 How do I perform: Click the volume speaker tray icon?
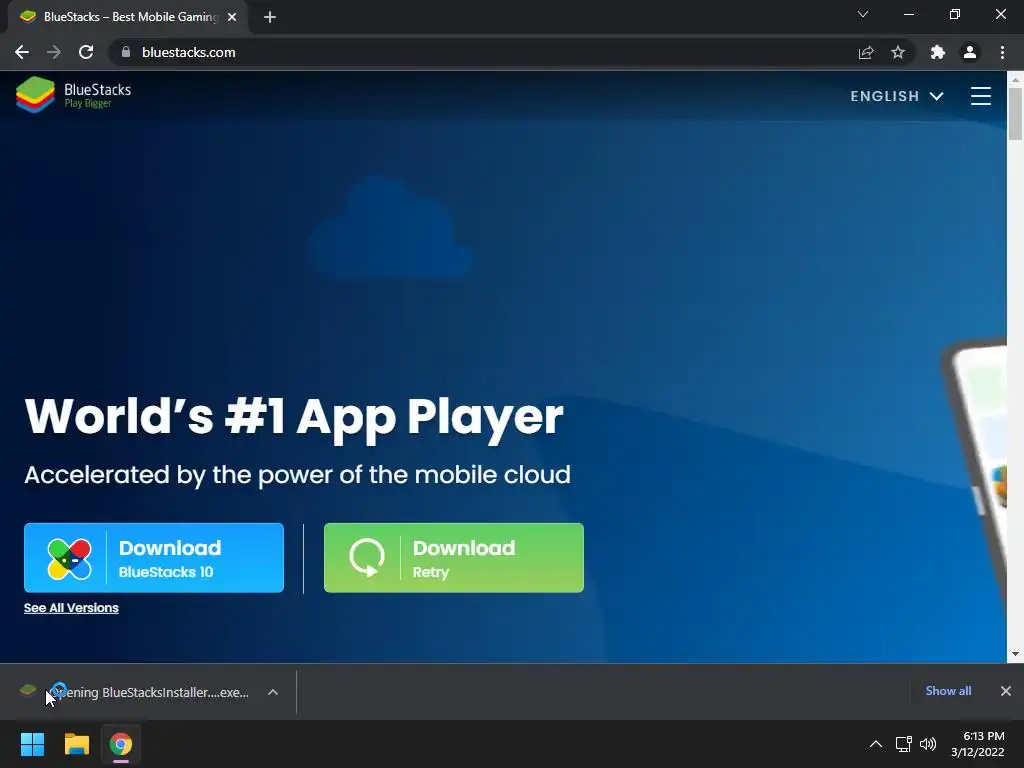928,744
